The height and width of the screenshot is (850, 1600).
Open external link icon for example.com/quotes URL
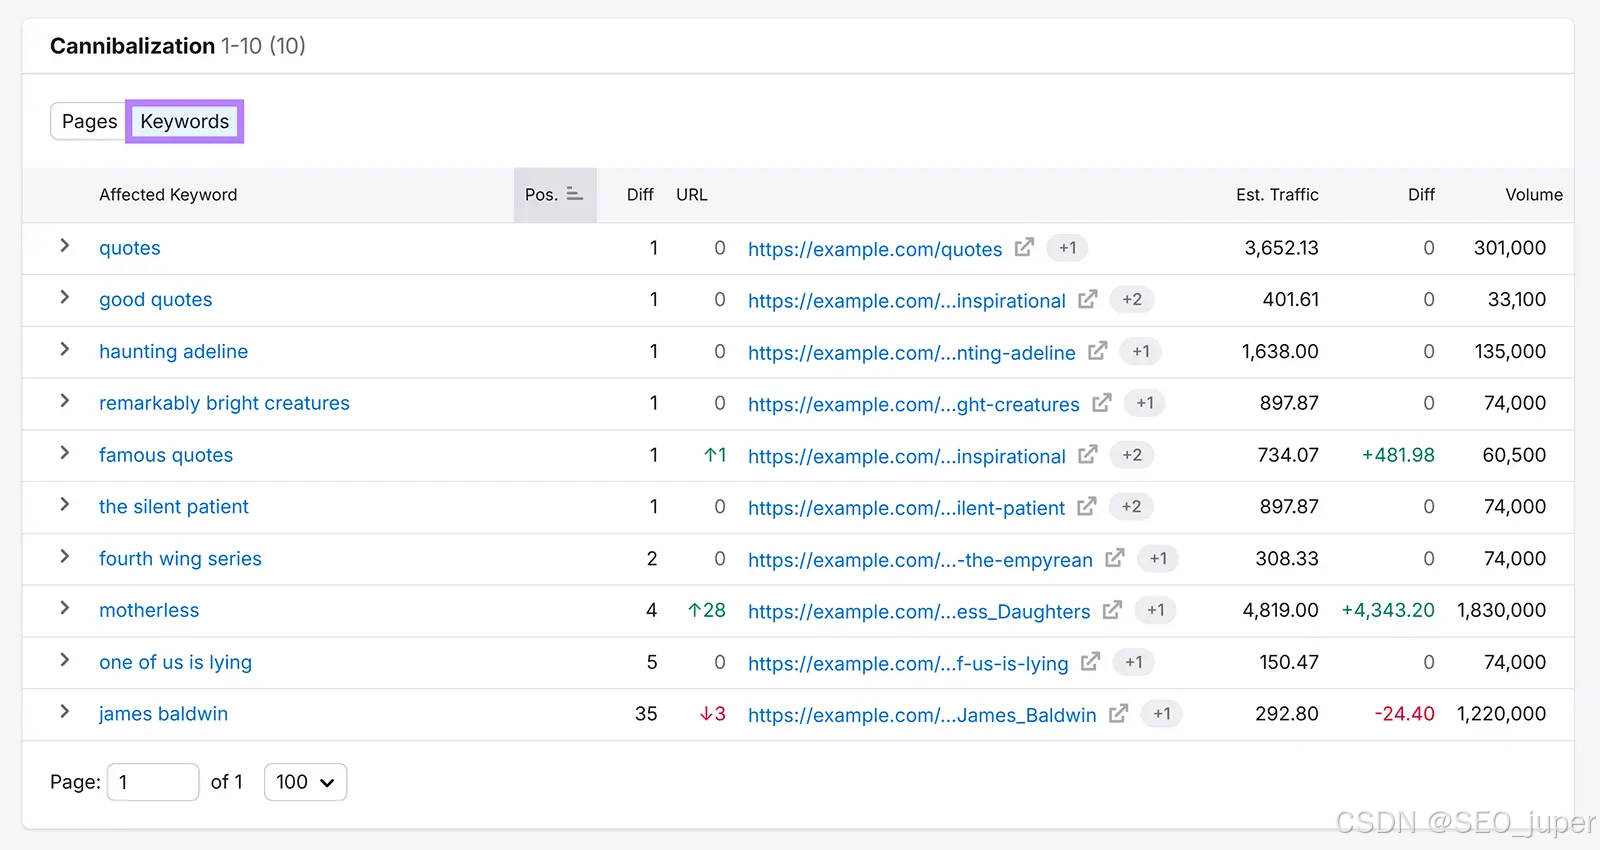click(x=1024, y=247)
